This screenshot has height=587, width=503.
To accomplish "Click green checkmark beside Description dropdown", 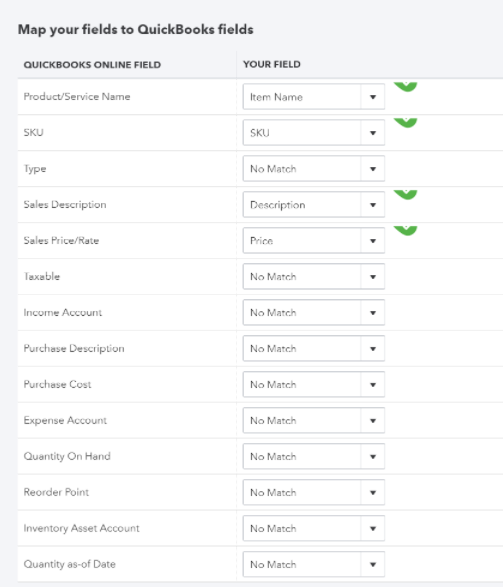I will tap(405, 195).
